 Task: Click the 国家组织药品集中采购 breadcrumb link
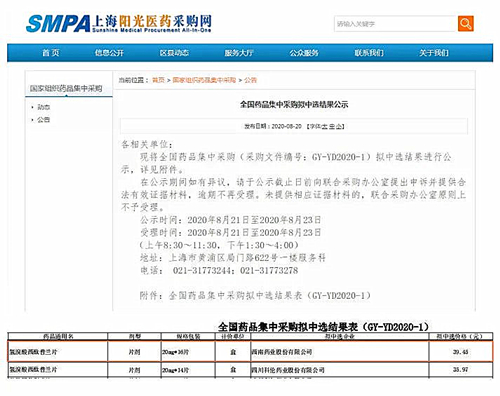click(x=204, y=80)
